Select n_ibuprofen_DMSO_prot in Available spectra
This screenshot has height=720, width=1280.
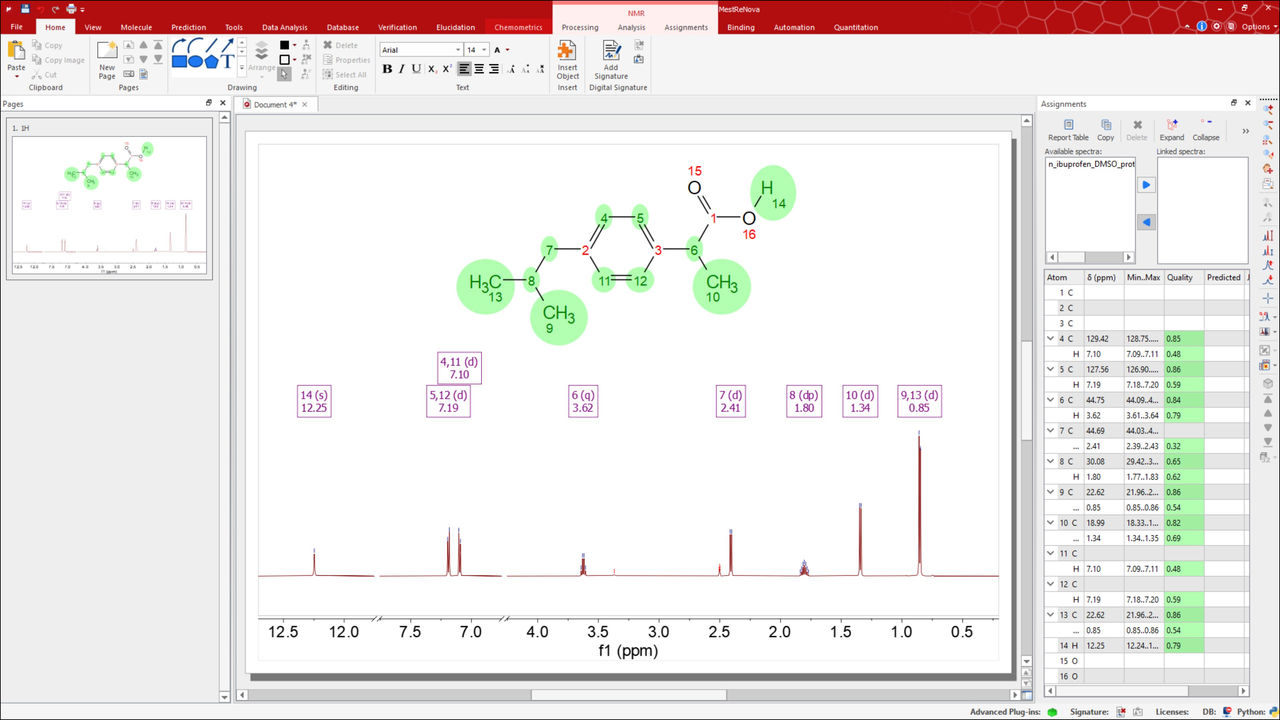(x=1090, y=163)
